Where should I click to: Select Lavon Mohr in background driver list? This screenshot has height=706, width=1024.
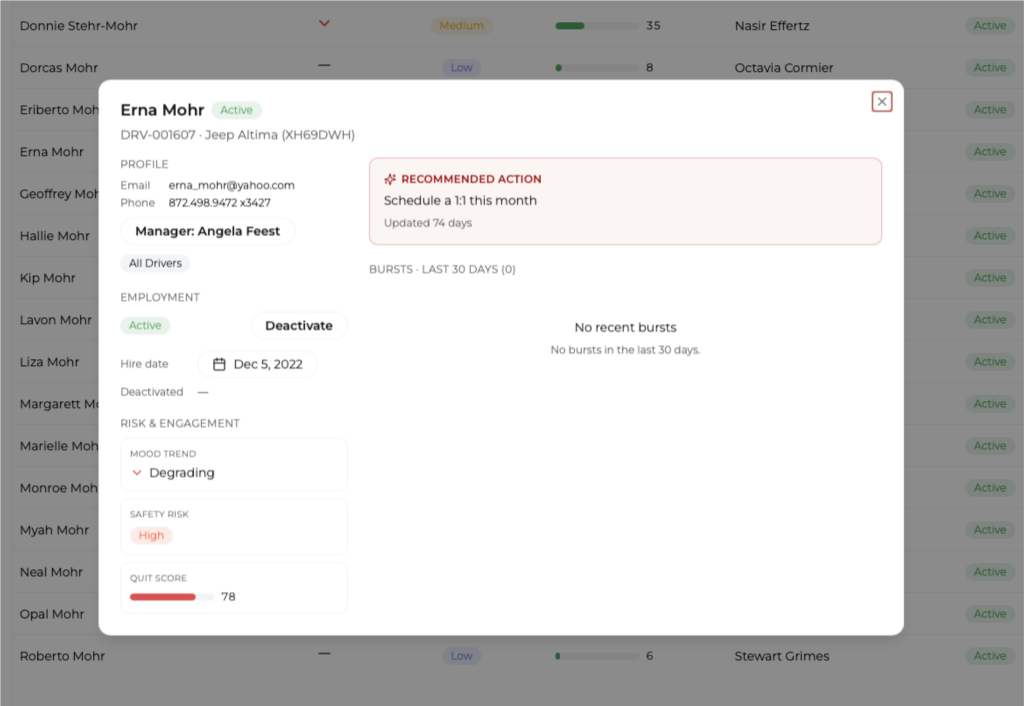click(56, 319)
